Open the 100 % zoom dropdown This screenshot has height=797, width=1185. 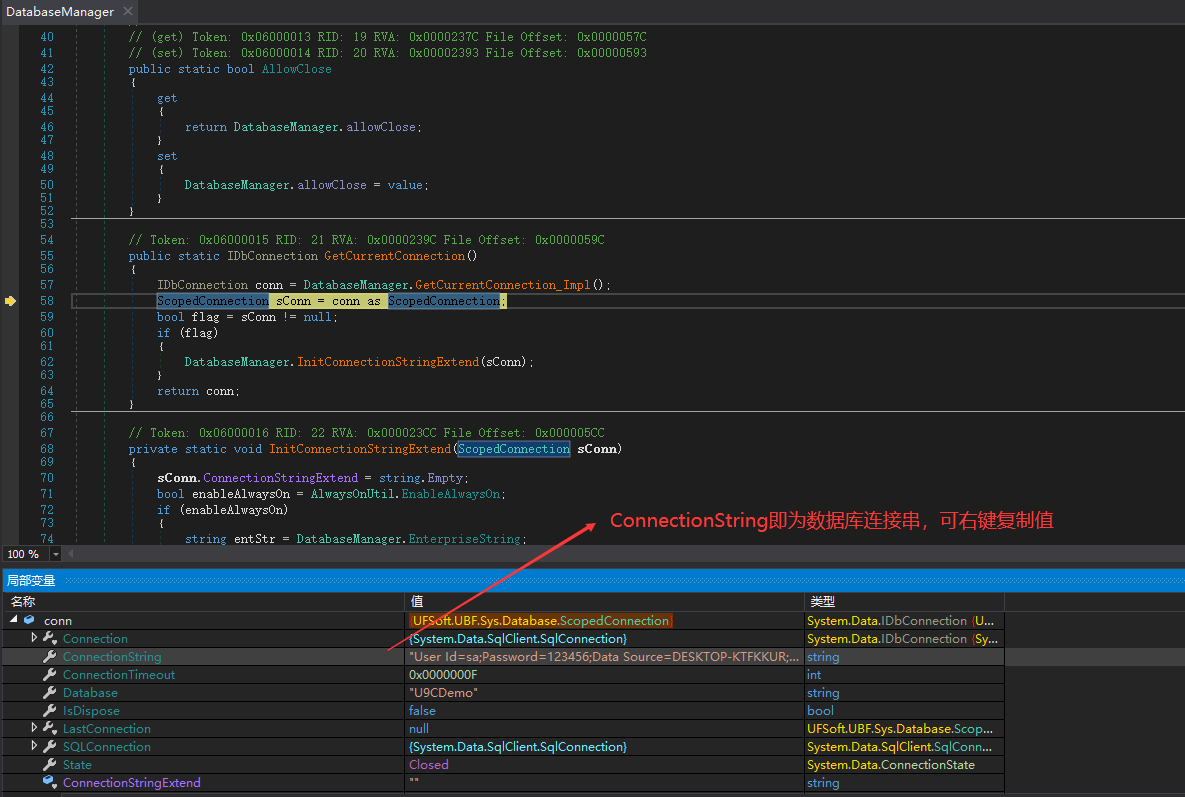pyautogui.click(x=55, y=554)
